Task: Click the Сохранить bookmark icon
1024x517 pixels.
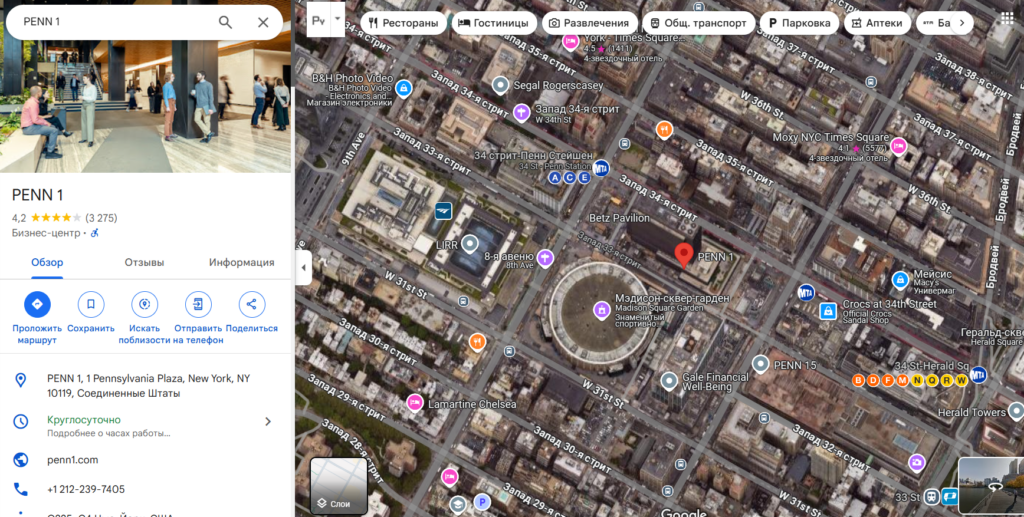Action: 91,305
